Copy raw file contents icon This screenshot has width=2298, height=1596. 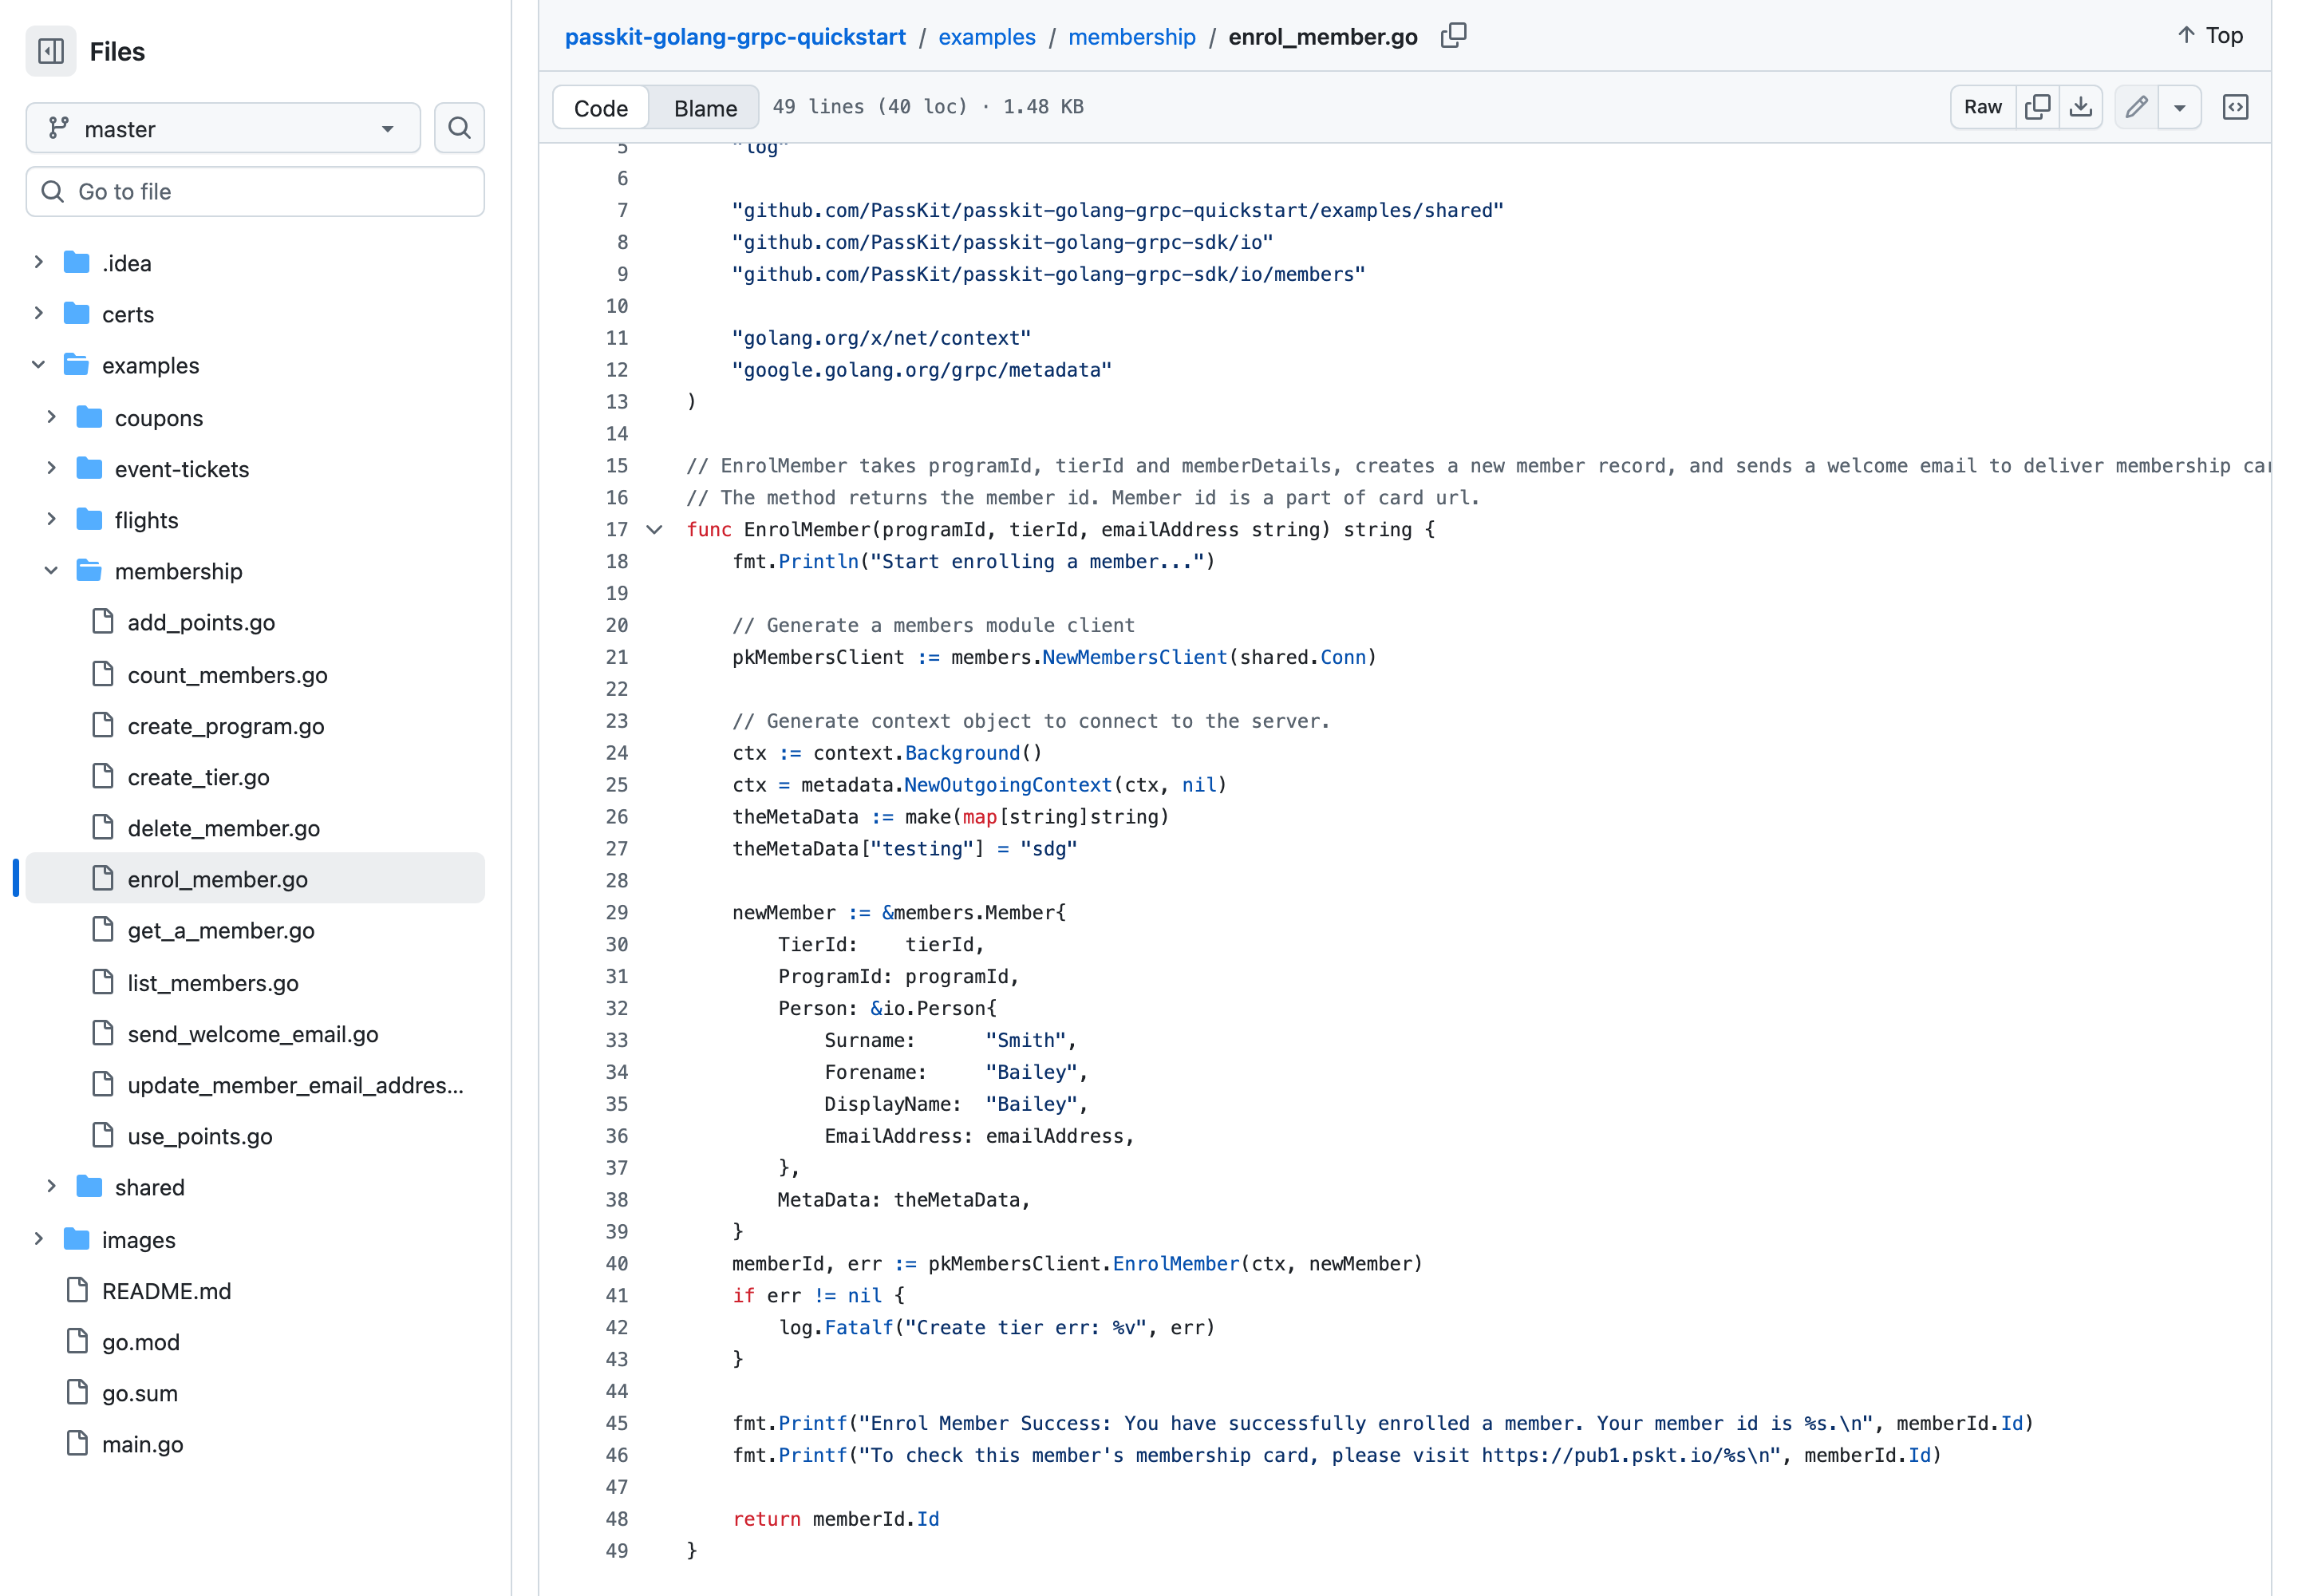(2037, 107)
